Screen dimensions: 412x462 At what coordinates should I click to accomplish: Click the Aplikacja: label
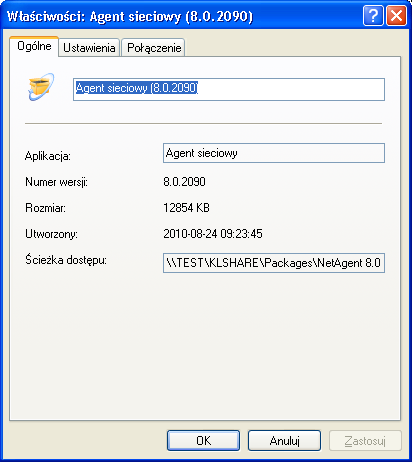[48, 156]
